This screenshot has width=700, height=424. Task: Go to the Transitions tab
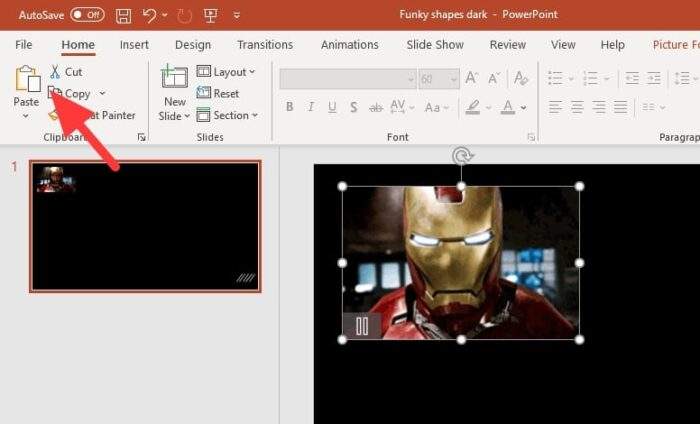(265, 45)
